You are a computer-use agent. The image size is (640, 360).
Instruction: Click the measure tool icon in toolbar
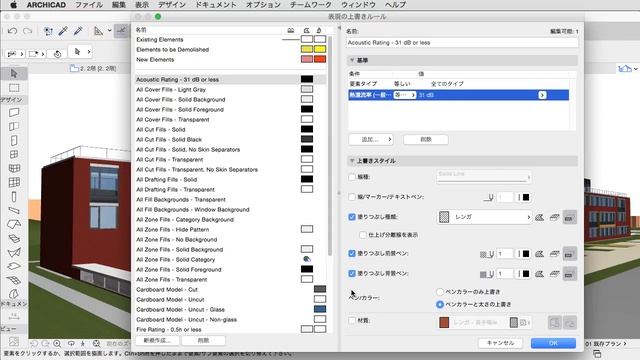(98, 31)
